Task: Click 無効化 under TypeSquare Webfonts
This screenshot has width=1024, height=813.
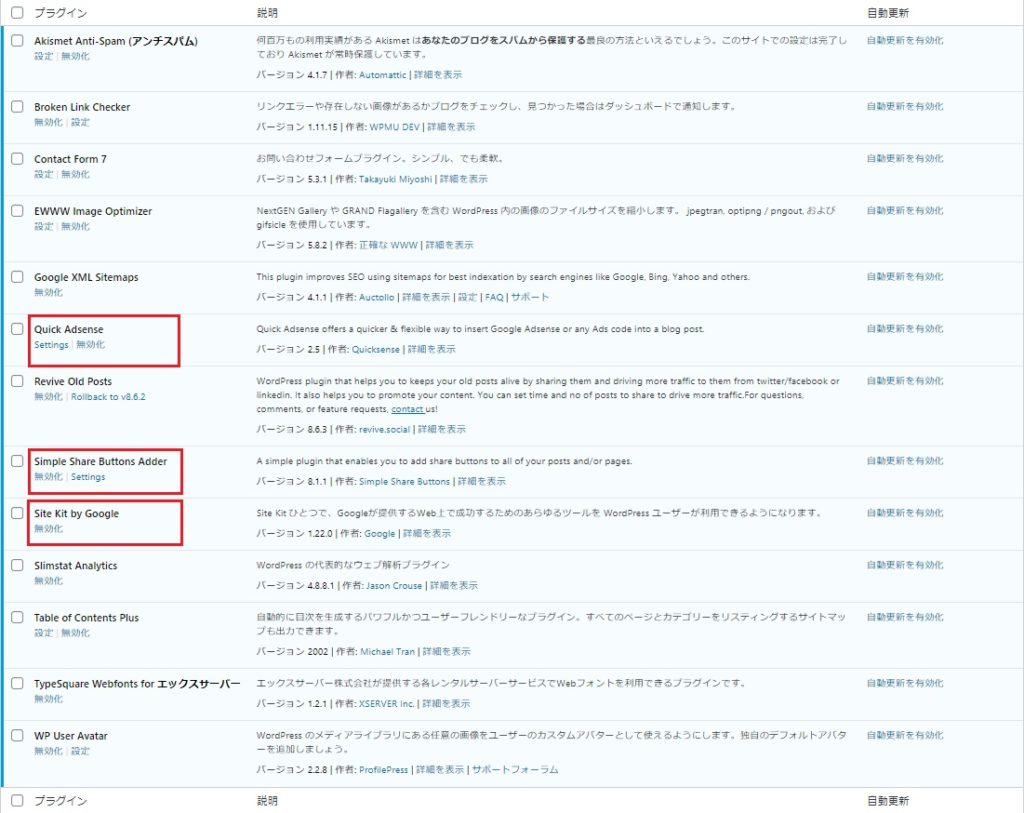Action: point(48,699)
